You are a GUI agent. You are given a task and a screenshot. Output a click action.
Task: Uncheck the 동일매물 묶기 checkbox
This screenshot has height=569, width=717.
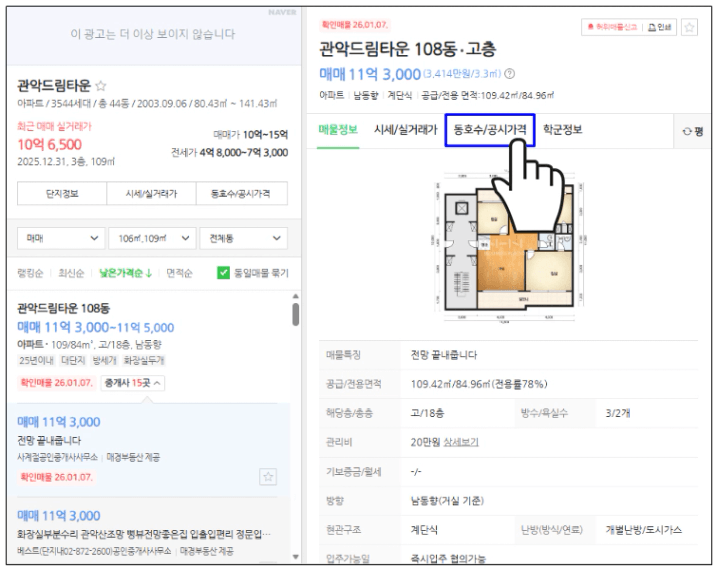pos(223,273)
